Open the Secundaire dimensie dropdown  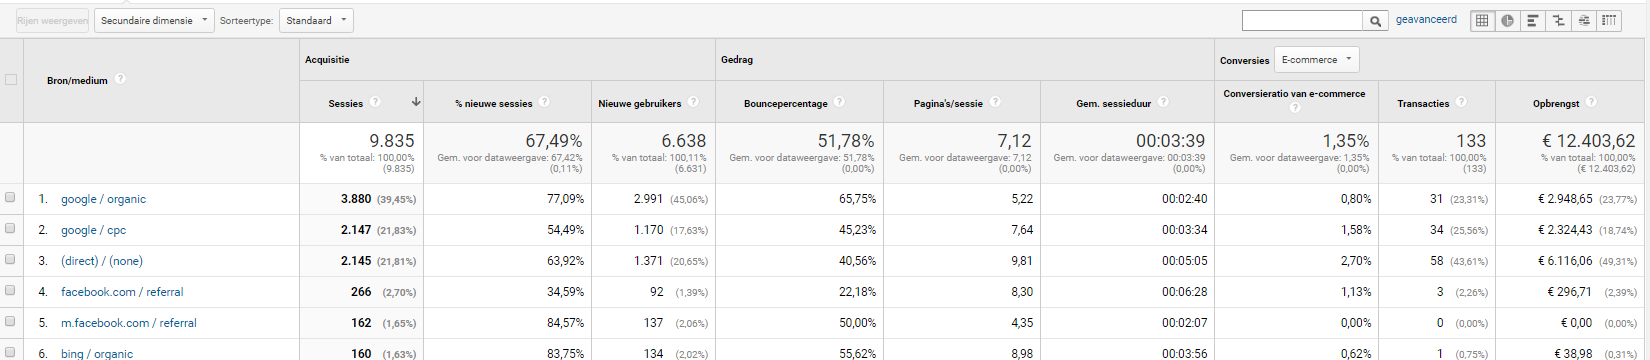pos(154,20)
